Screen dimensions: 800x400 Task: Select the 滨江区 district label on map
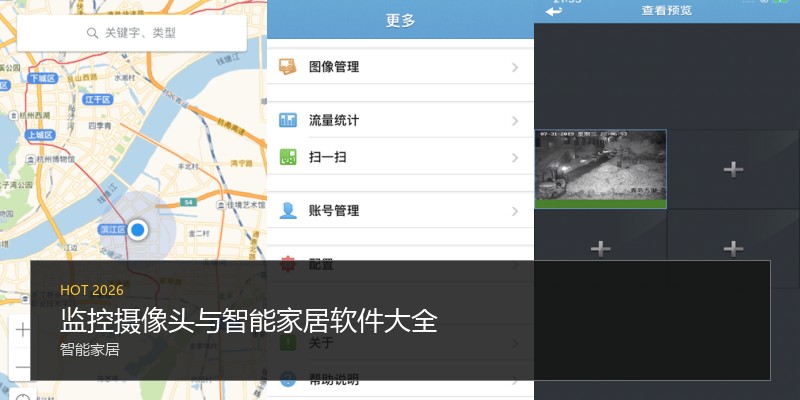pos(112,230)
